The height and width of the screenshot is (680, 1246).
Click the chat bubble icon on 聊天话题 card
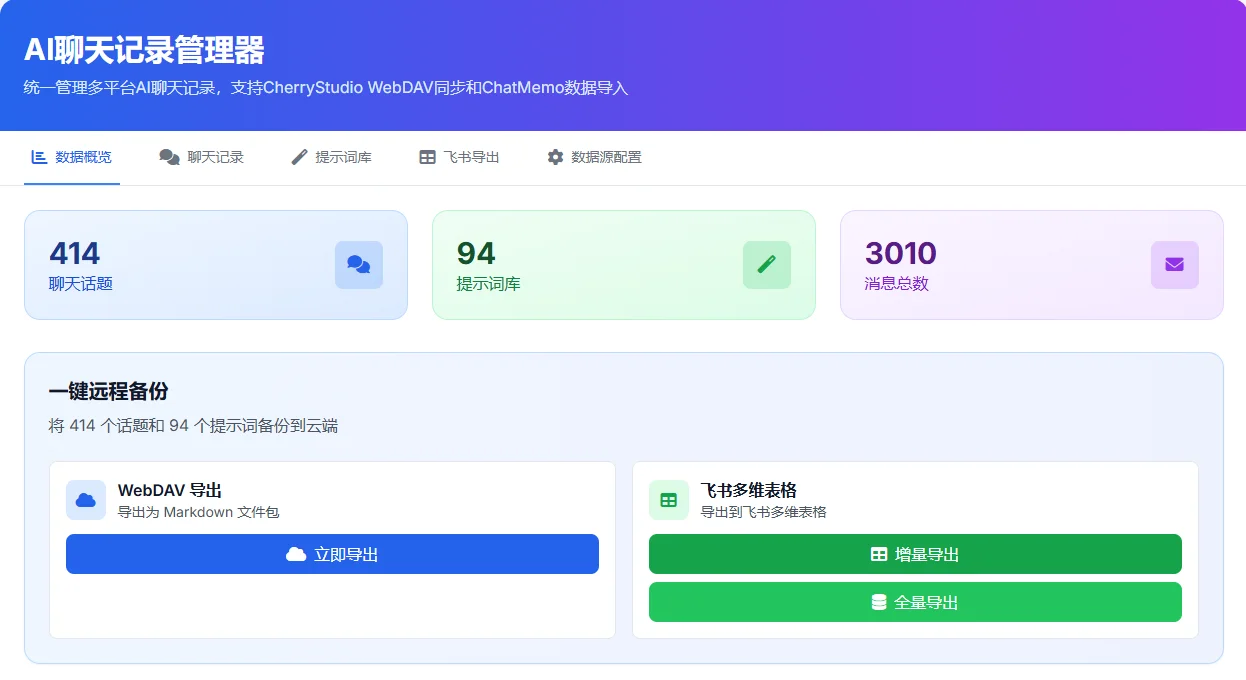click(359, 265)
